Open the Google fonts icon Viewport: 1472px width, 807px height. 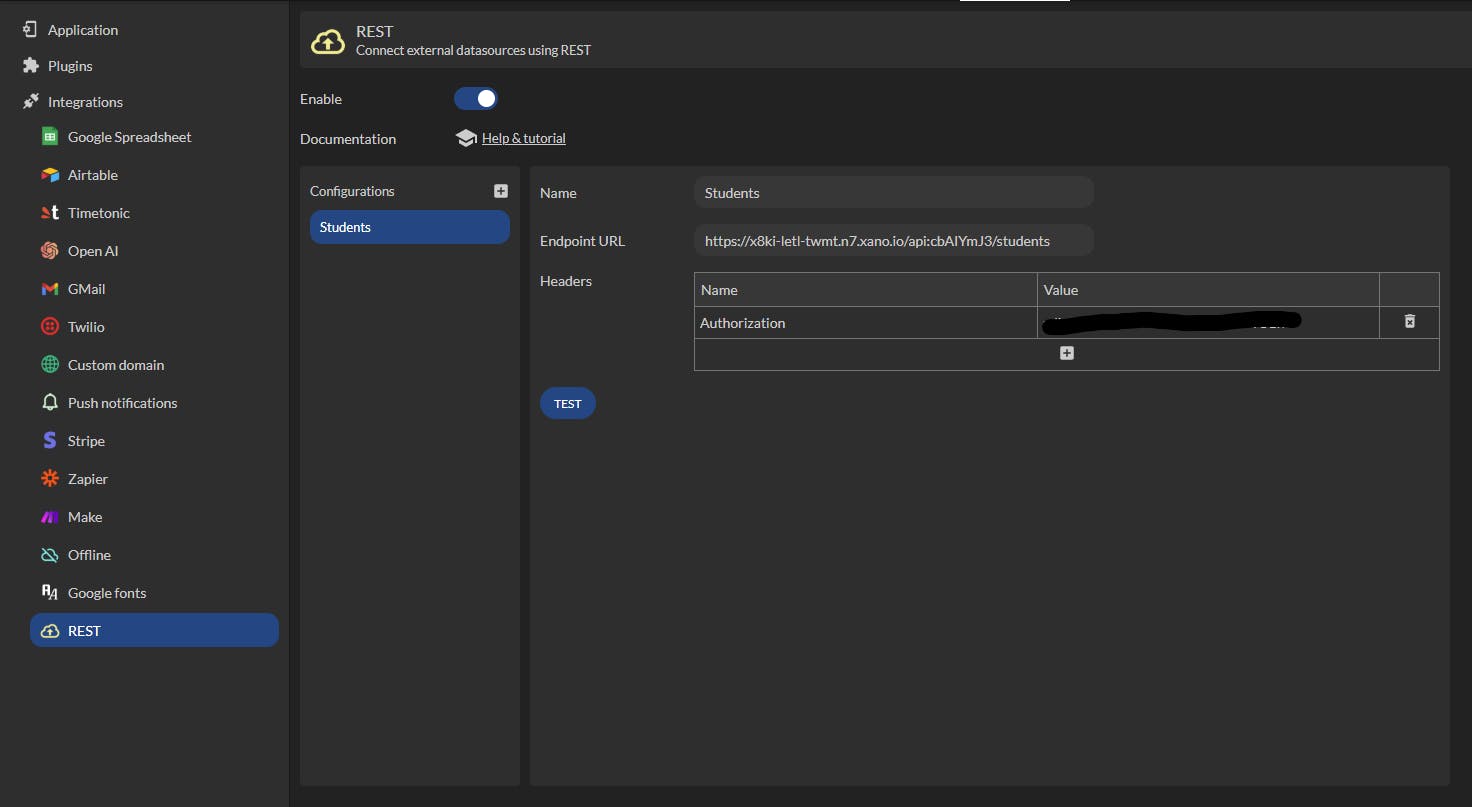pos(50,593)
